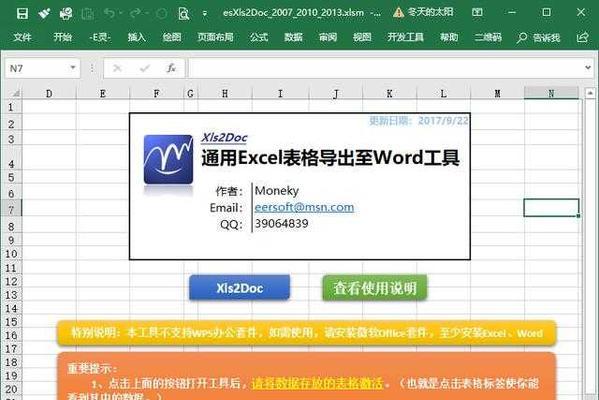599x400 pixels.
Task: Click the title 通用Excel表格导出至Word工具
Action: [330, 158]
